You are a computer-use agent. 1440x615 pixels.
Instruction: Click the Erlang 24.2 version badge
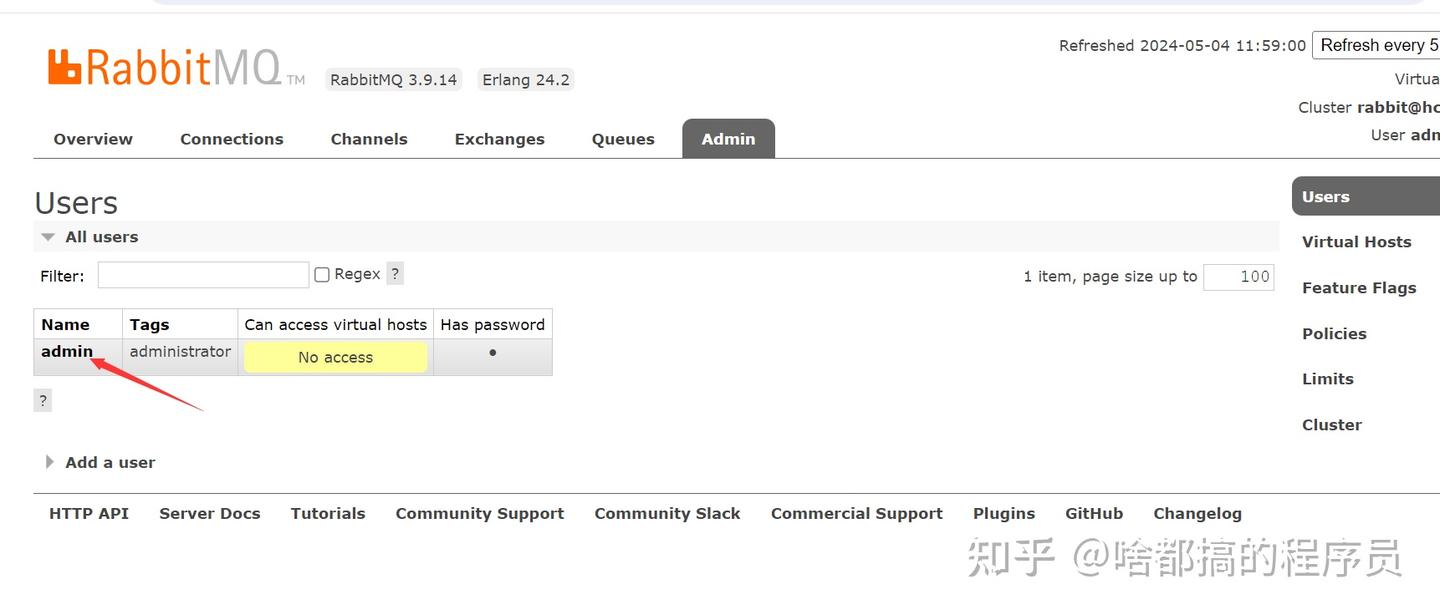tap(526, 80)
